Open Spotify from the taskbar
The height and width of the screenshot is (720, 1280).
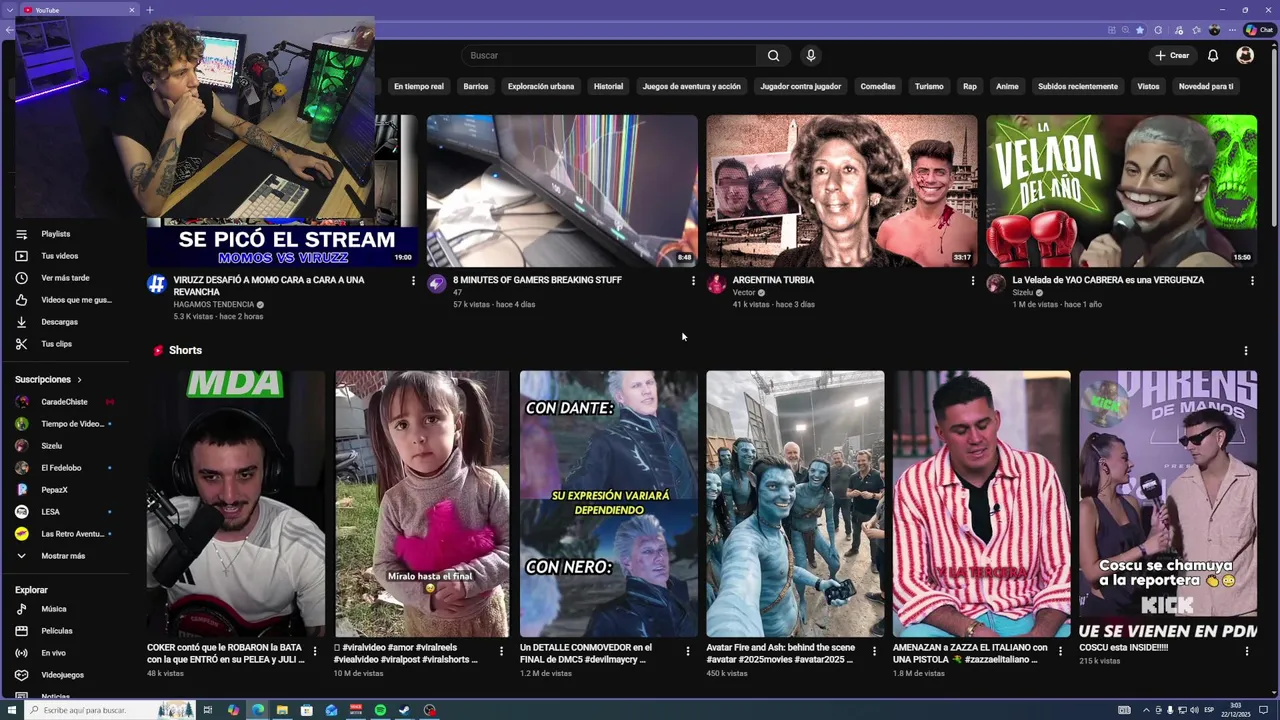tap(380, 710)
